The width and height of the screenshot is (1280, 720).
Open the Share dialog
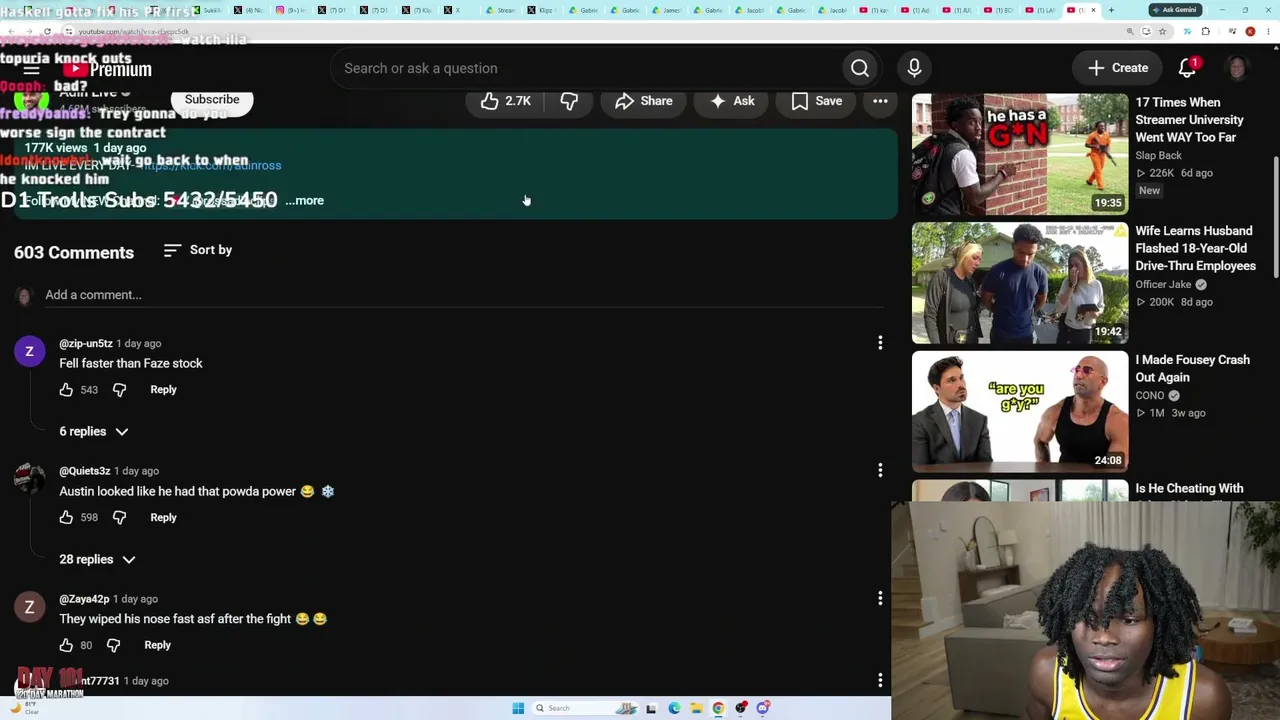click(644, 101)
